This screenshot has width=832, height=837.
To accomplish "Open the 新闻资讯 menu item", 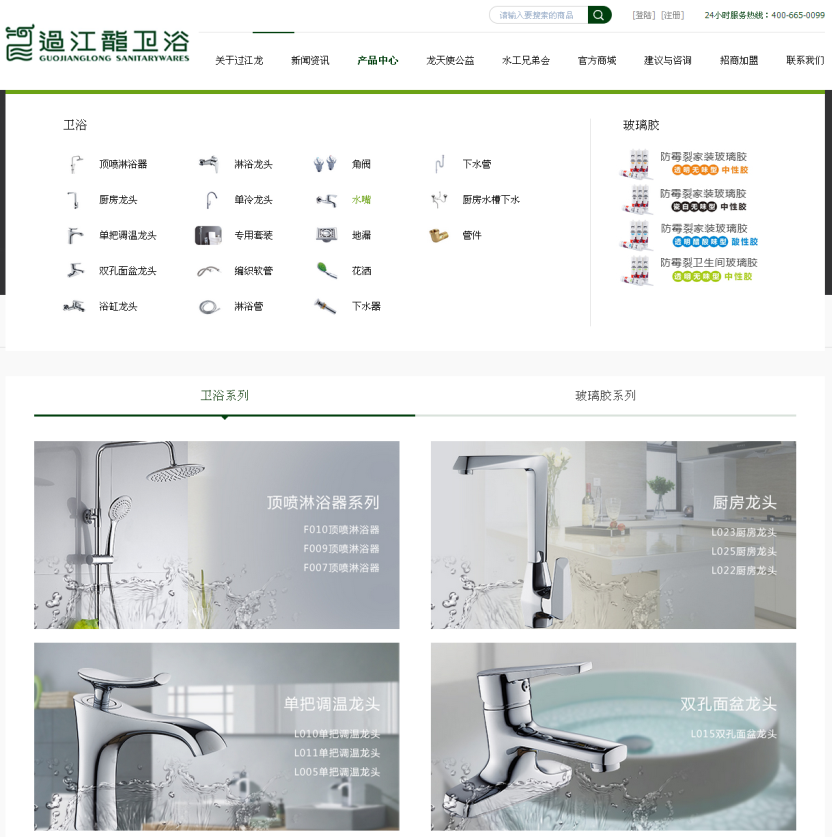I will pos(310,60).
